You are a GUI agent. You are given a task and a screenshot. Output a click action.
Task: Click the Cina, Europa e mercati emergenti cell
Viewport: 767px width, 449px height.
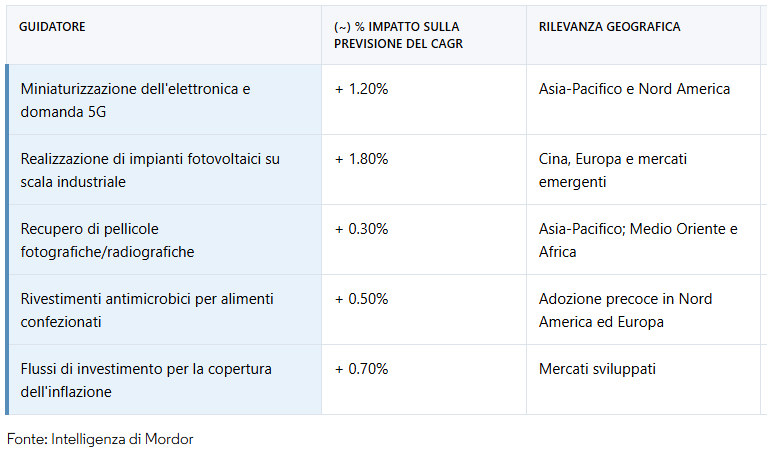click(613, 170)
